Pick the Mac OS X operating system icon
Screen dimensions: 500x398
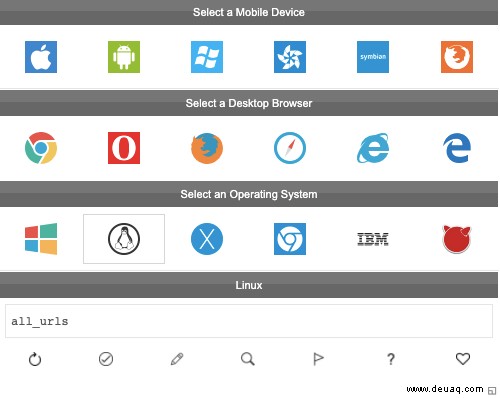[x=207, y=239]
